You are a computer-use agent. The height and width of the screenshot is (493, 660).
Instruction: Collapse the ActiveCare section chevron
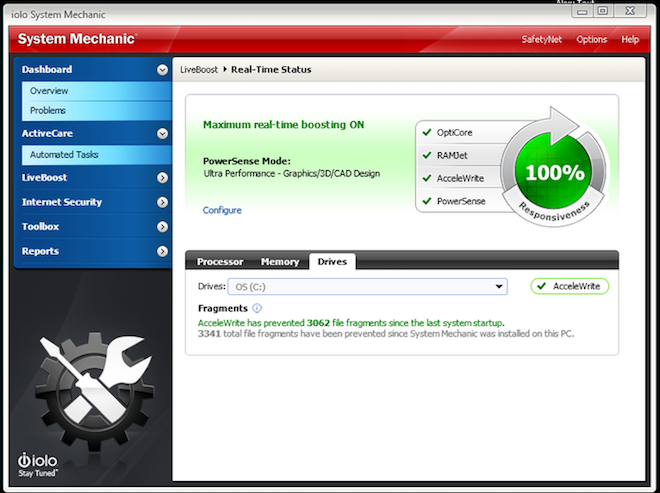162,134
